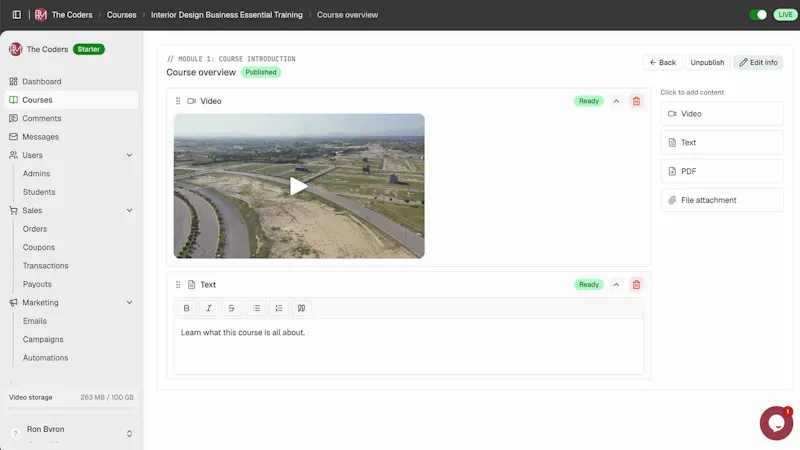Add File attachment content block
This screenshot has height=450, width=800.
pos(722,200)
